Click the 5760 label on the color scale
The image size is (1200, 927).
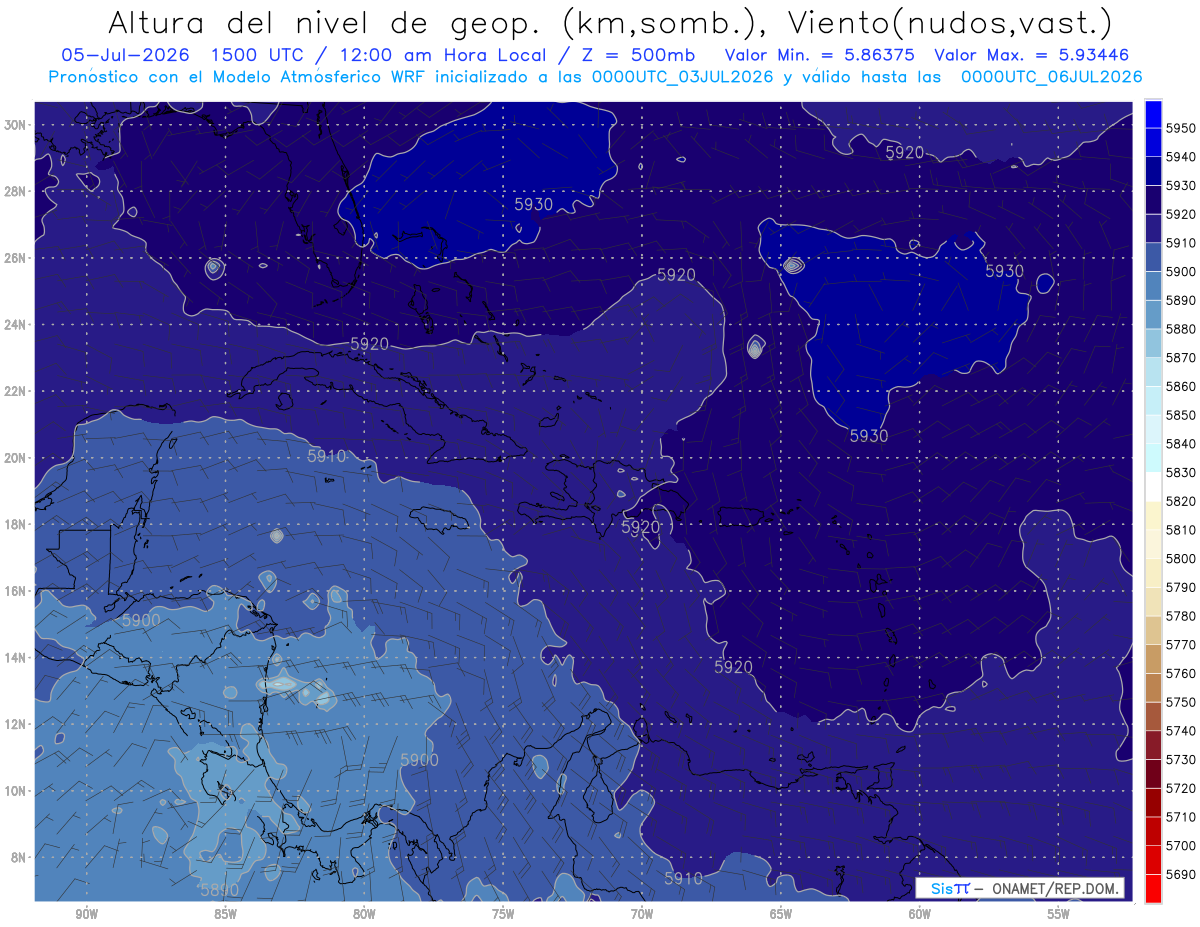point(1181,673)
